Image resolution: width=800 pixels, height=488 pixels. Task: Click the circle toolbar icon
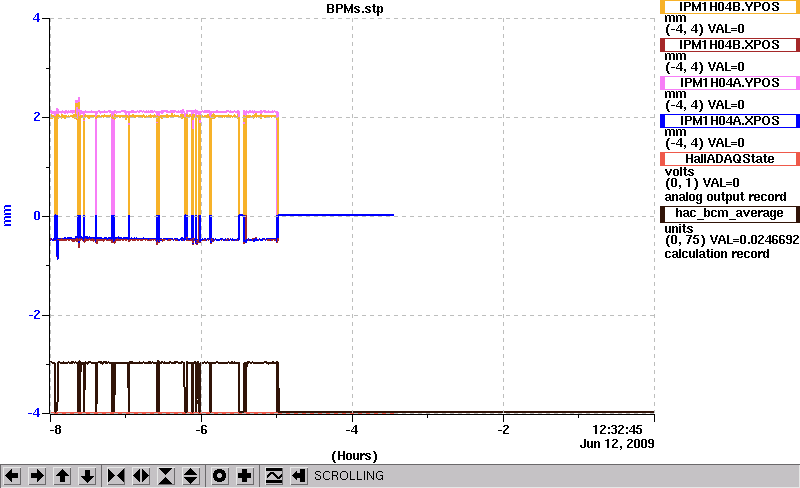[x=219, y=476]
